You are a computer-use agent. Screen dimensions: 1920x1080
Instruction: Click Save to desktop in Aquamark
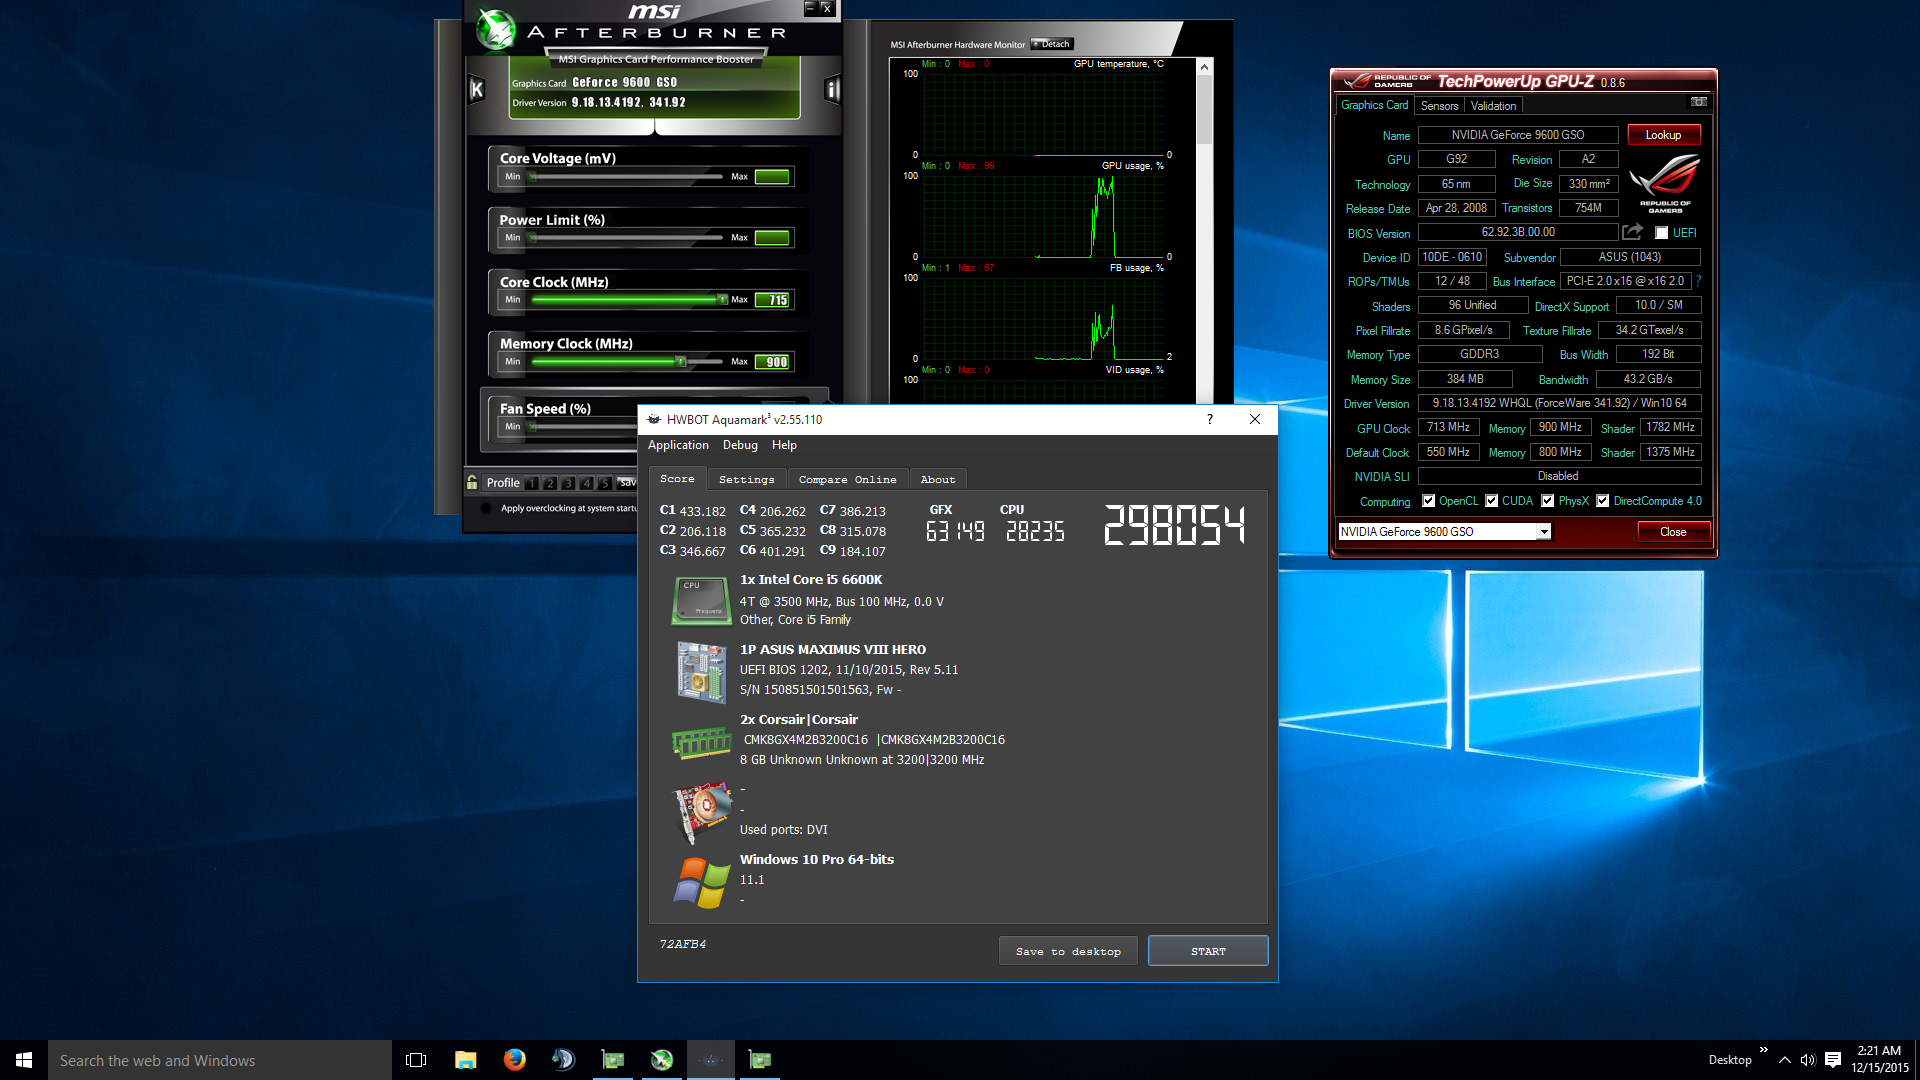(x=1068, y=952)
